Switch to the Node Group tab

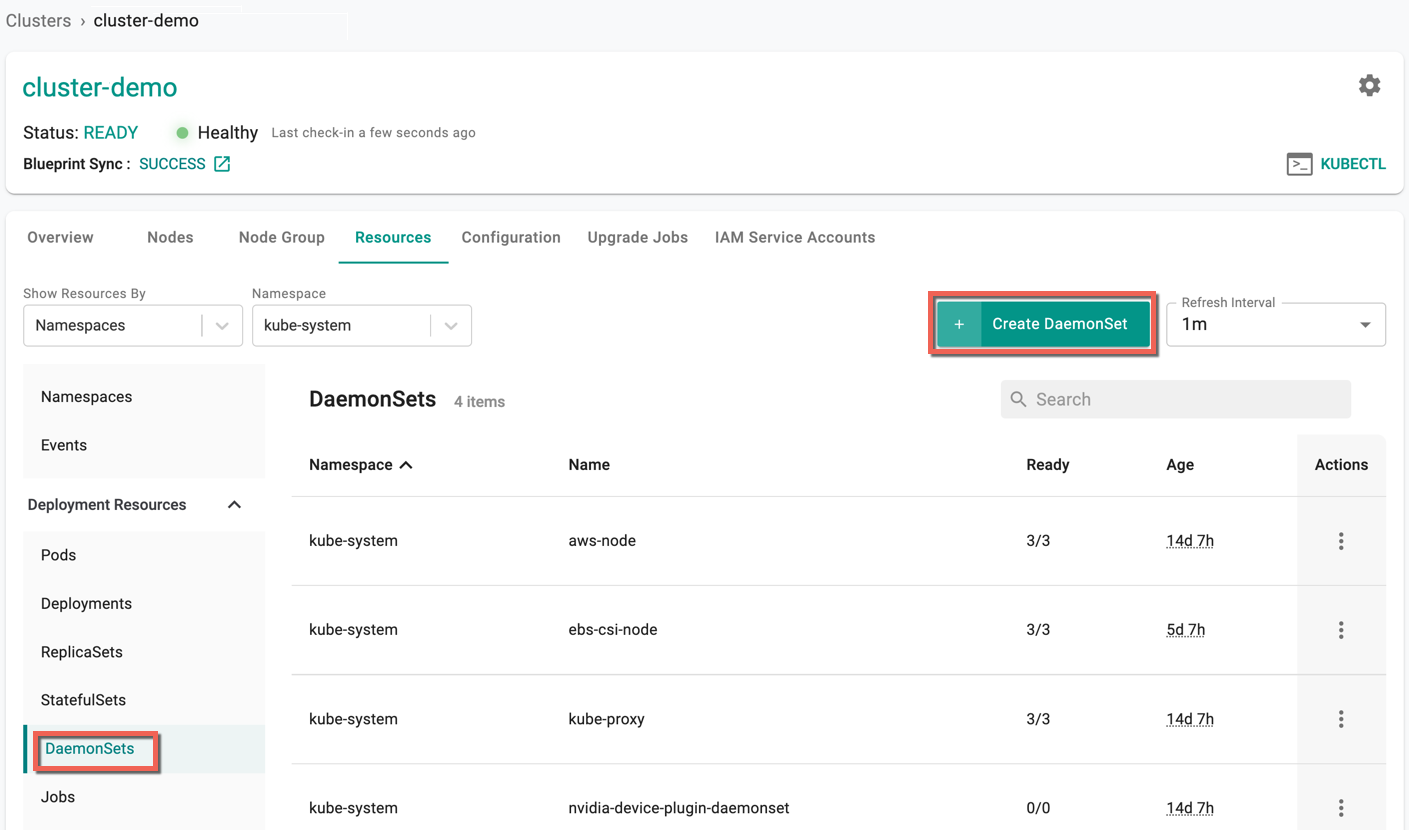click(x=282, y=237)
